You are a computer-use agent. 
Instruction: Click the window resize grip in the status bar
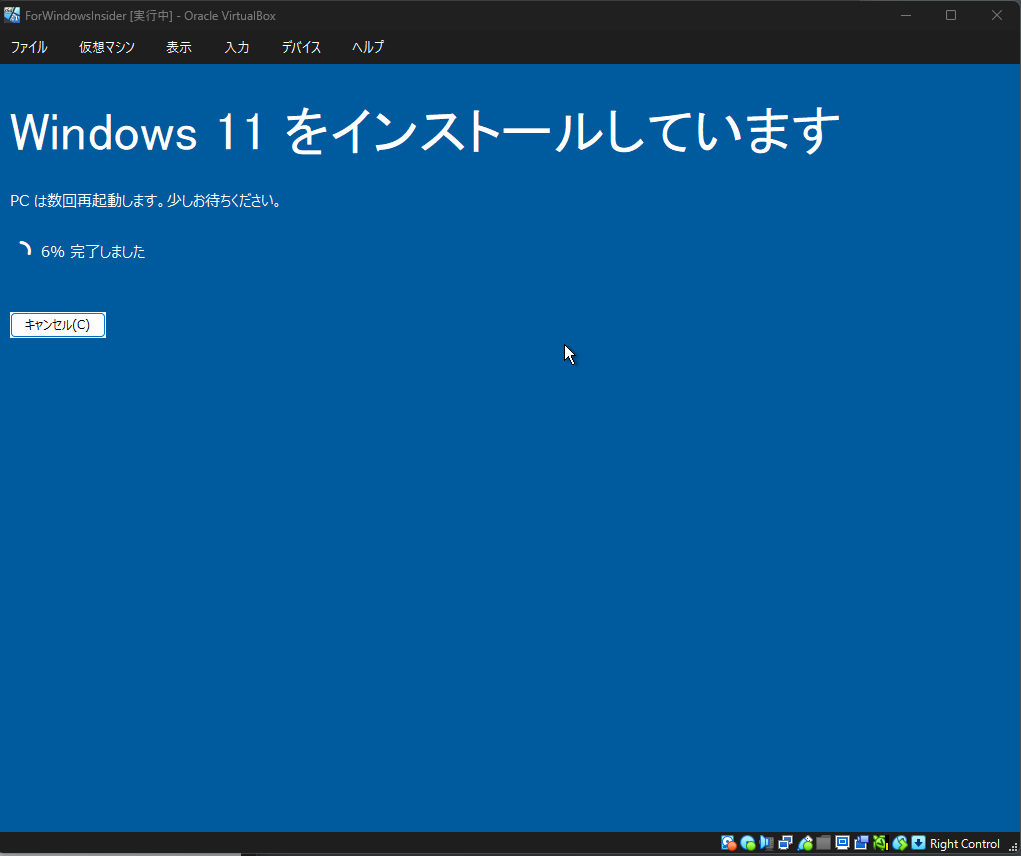pyautogui.click(x=1013, y=846)
